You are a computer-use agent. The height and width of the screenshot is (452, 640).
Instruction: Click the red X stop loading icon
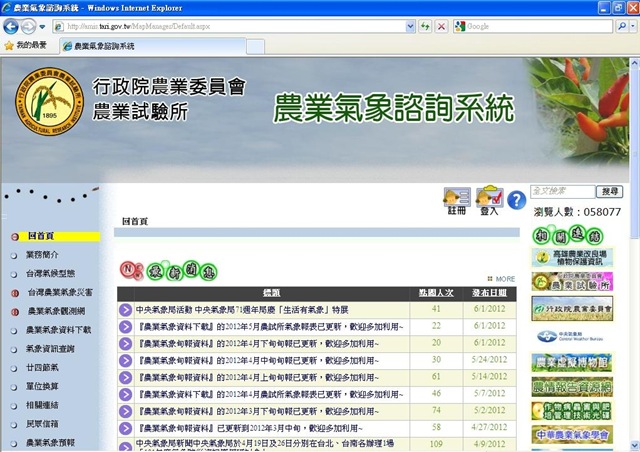point(441,25)
